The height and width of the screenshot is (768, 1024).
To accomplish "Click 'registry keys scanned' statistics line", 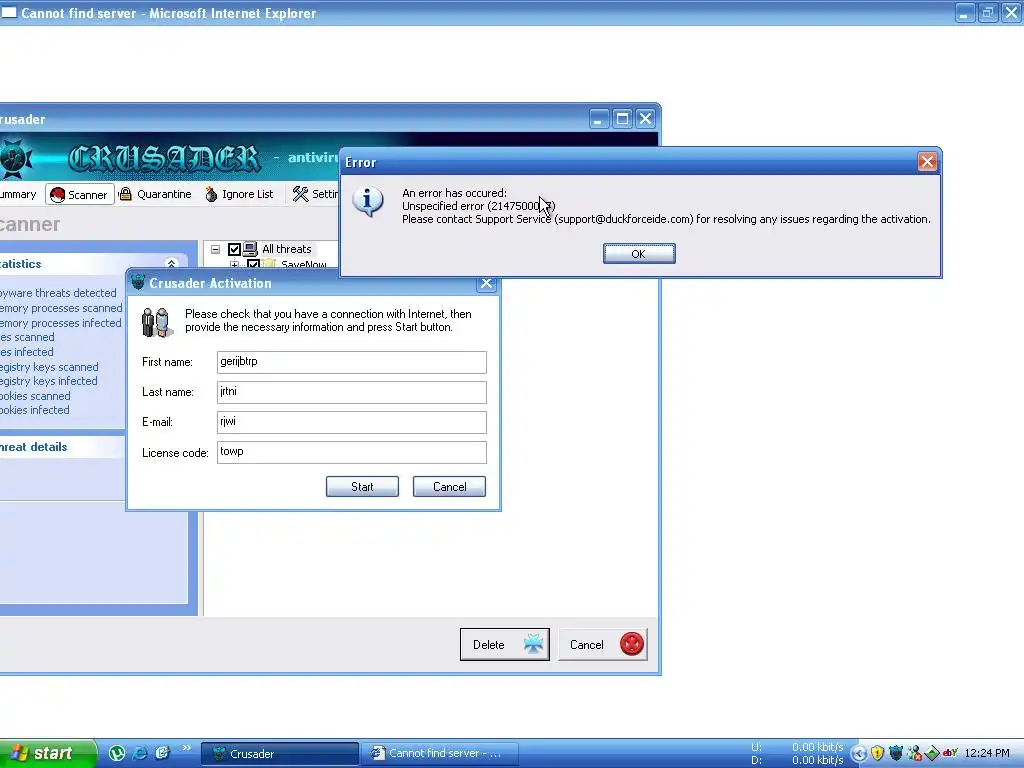I will click(x=49, y=367).
